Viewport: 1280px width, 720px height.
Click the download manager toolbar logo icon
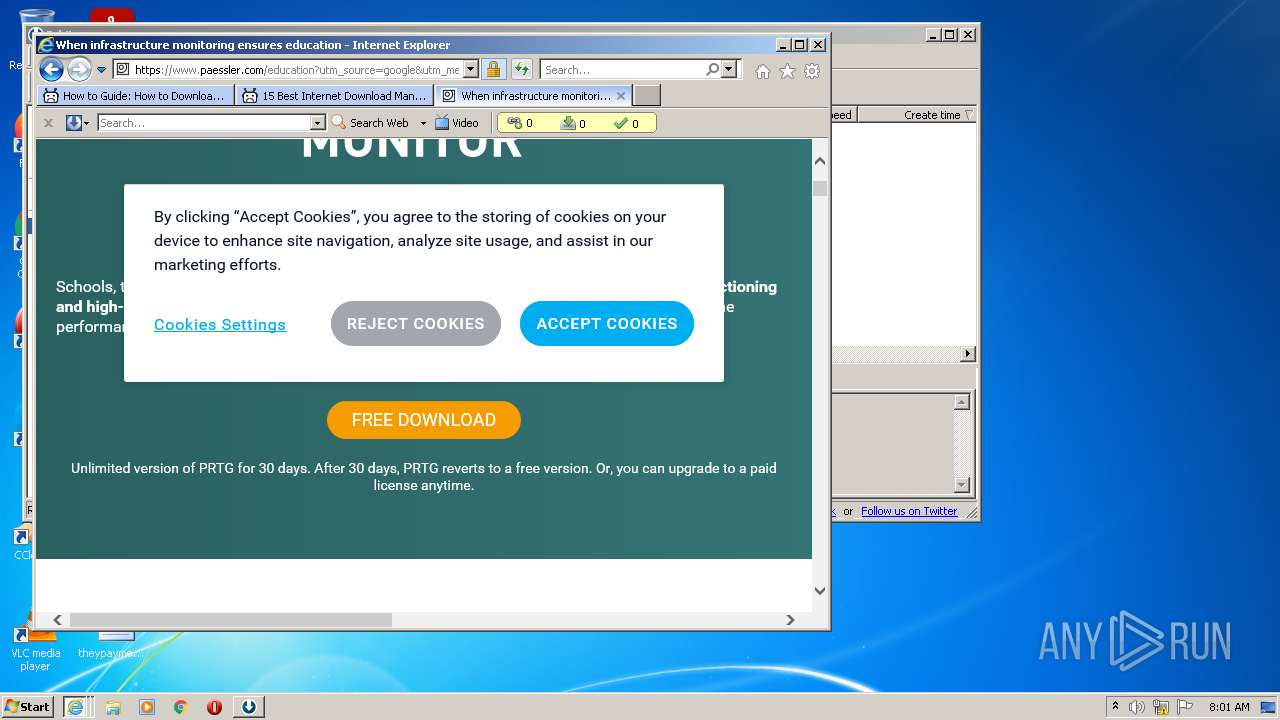[x=73, y=123]
